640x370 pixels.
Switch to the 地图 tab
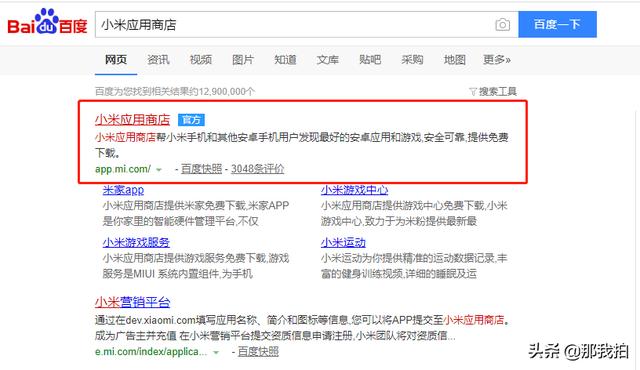pos(455,60)
